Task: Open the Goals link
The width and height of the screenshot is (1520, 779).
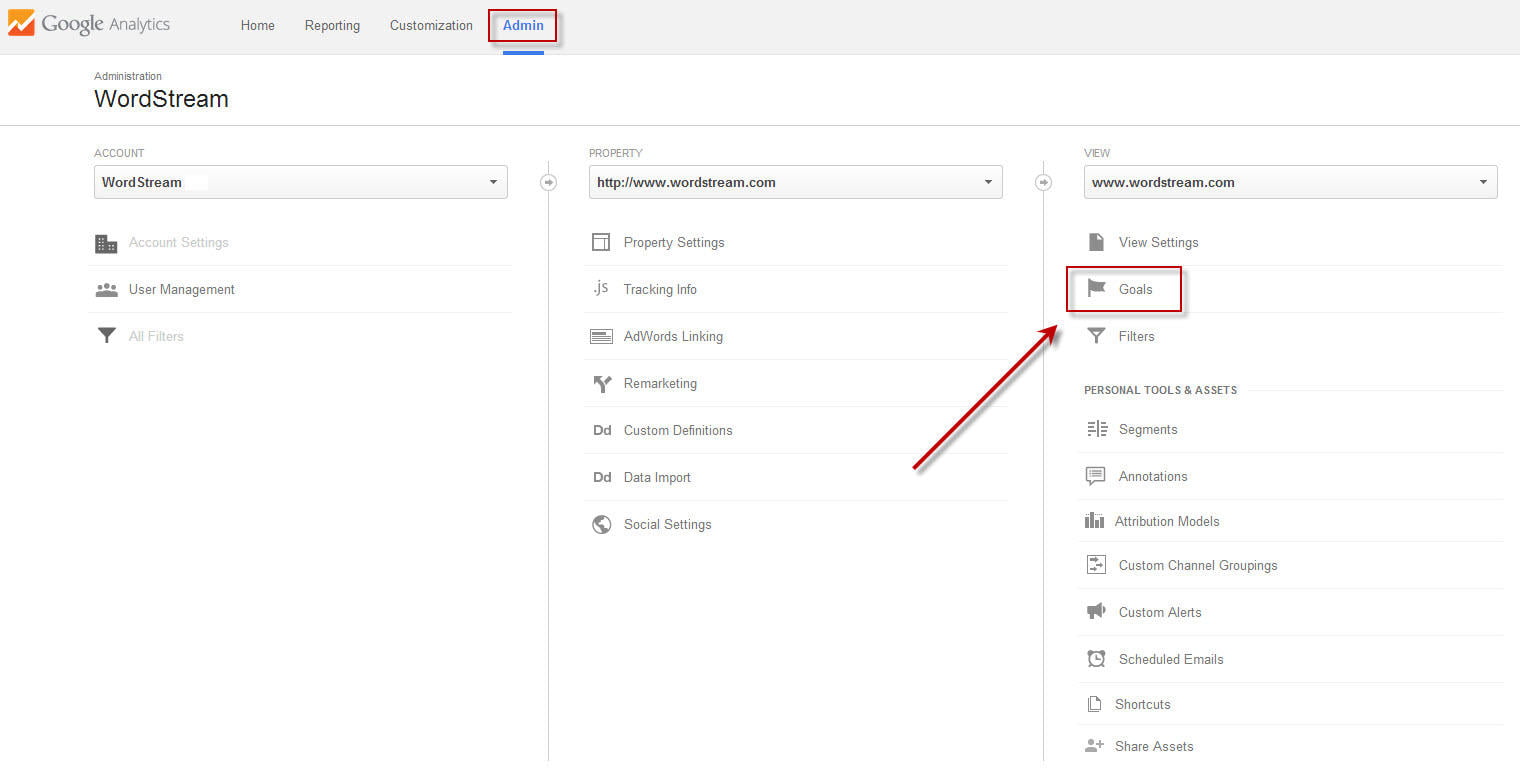Action: (x=1136, y=290)
